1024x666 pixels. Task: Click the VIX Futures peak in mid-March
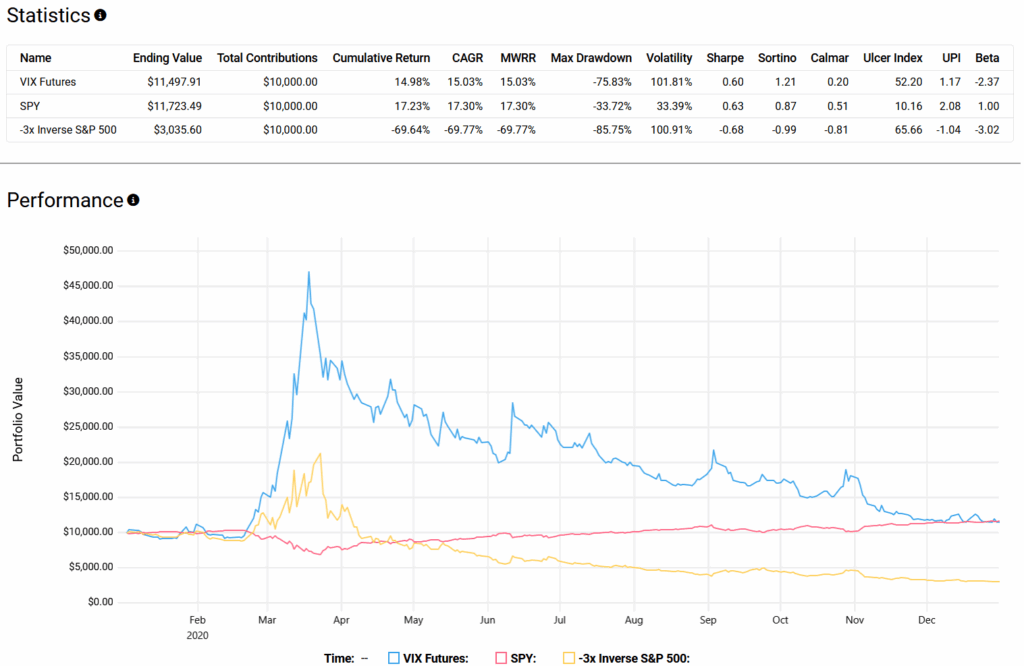click(x=309, y=272)
